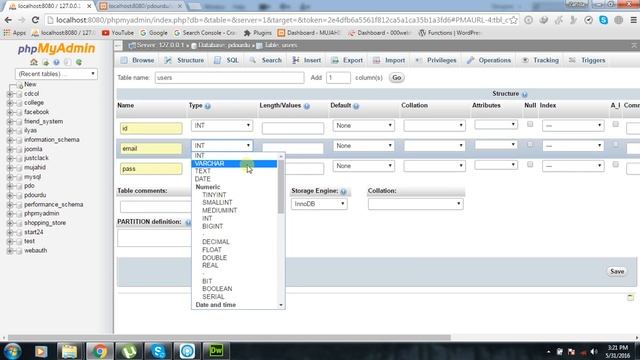Click the green reload navigation icon
Image resolution: width=640 pixels, height=360 pixels.
pos(79,62)
